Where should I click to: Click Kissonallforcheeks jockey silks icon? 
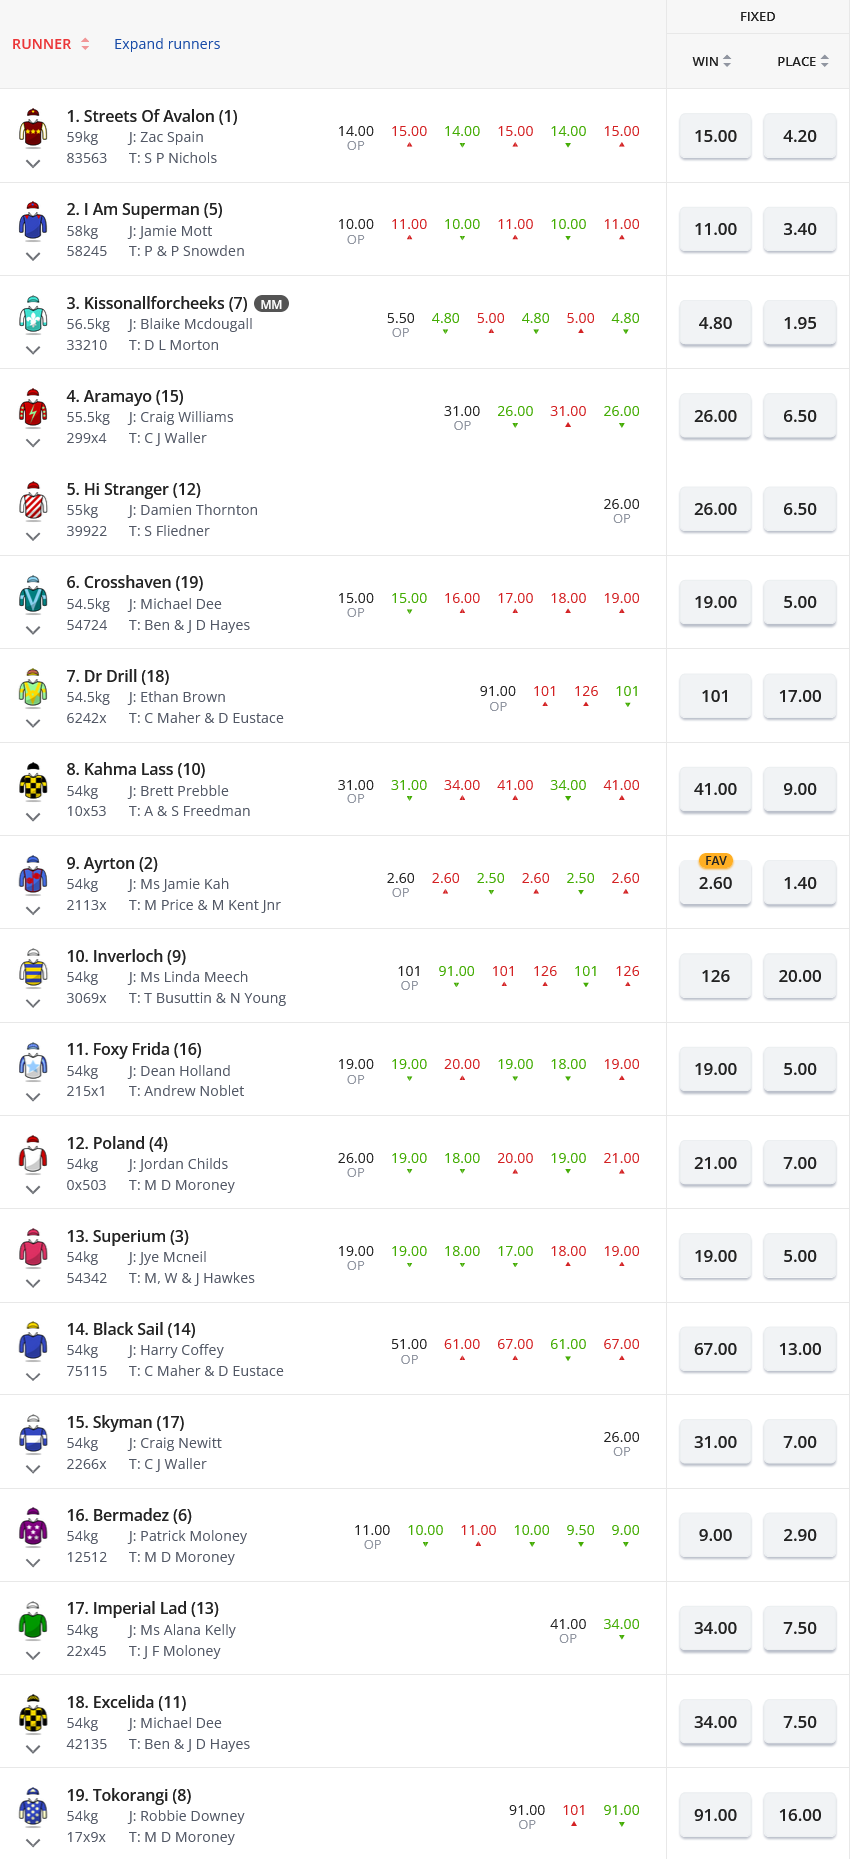(33, 315)
